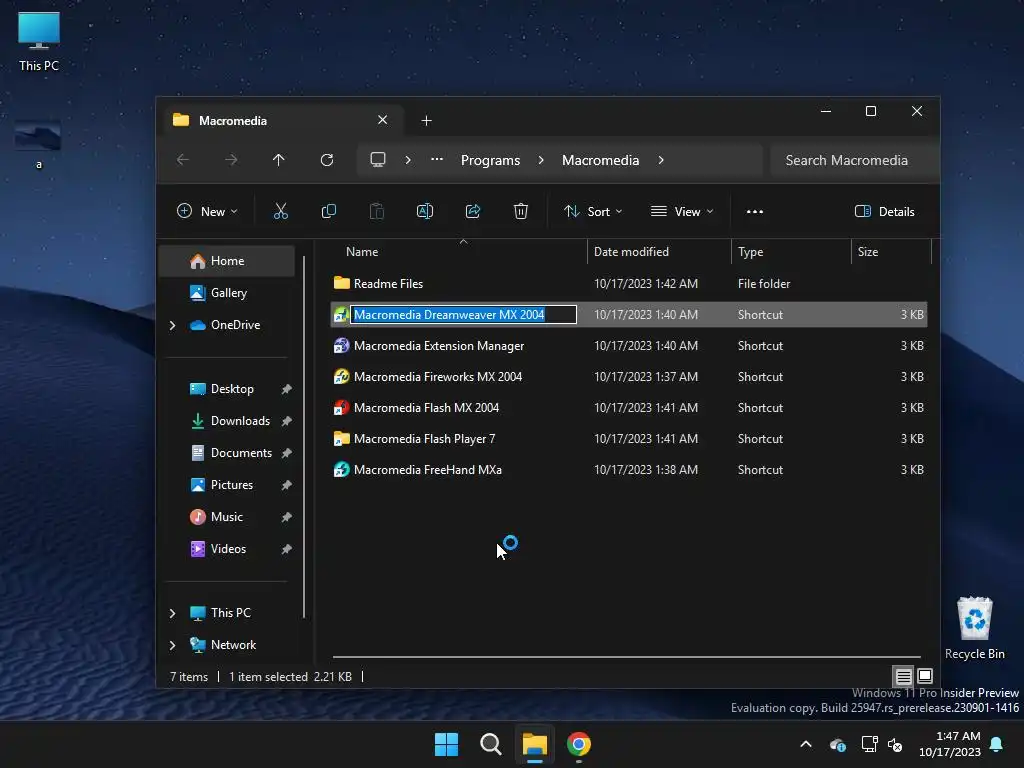The height and width of the screenshot is (768, 1024).
Task: Sort by the Type column header
Action: click(x=791, y=252)
